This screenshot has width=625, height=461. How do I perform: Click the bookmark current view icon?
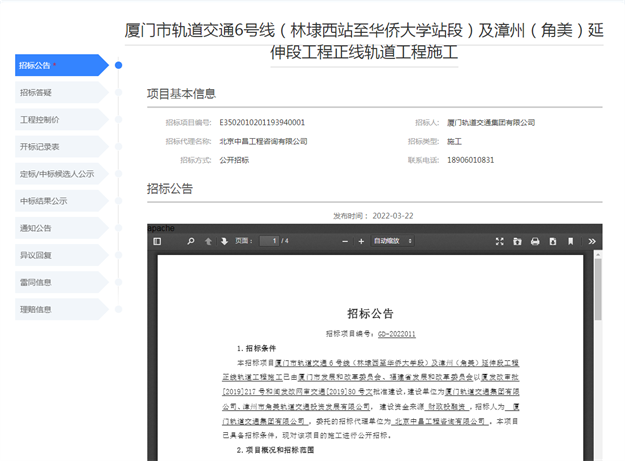point(570,241)
